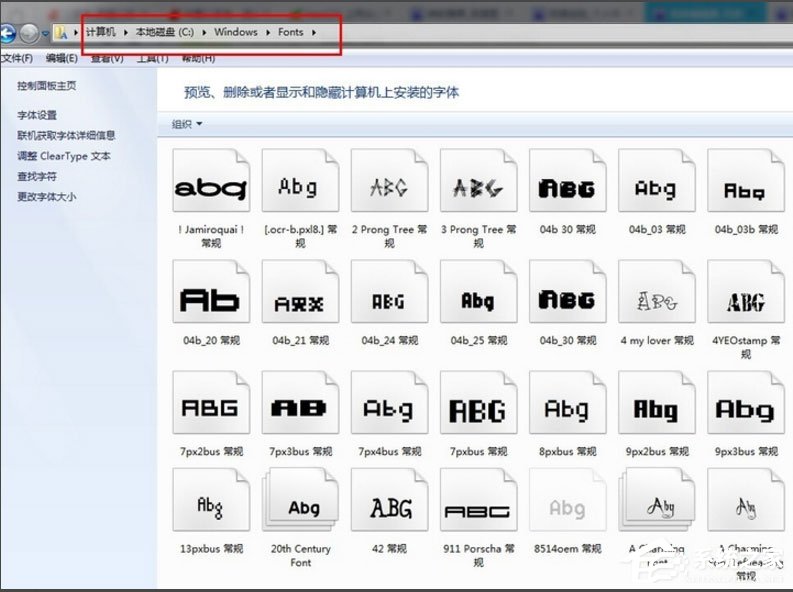Select Fonts in the address path

[290, 32]
